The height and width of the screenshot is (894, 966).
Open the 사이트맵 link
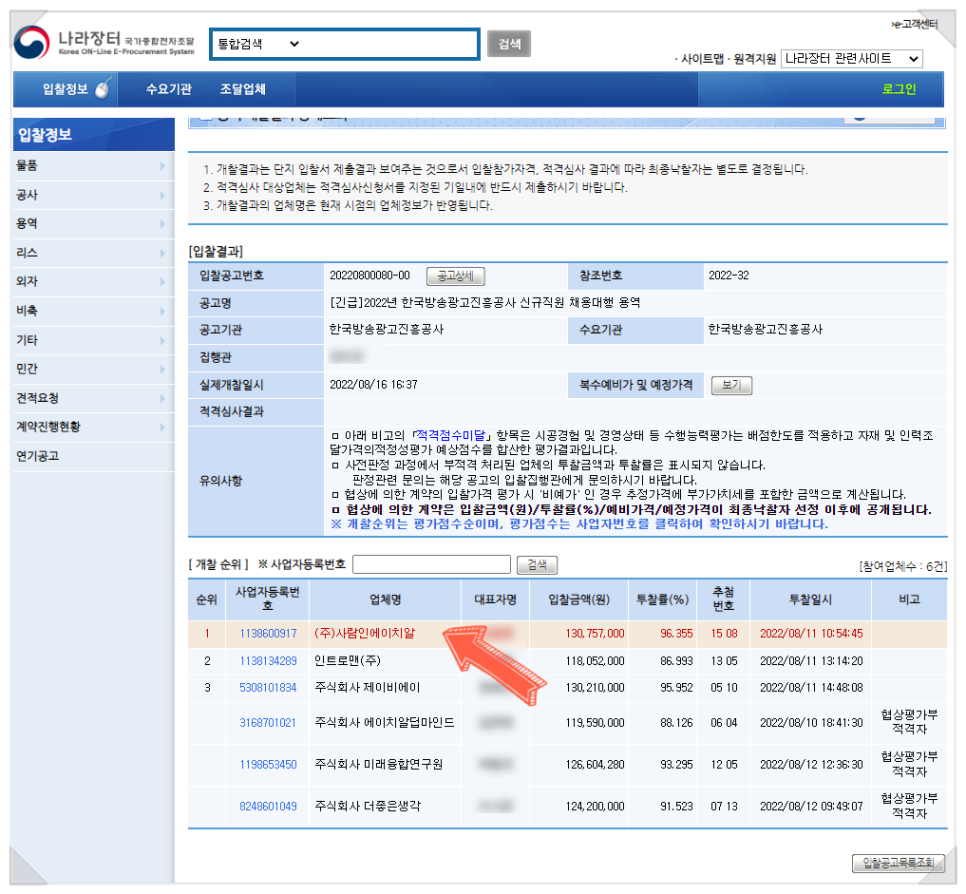(x=702, y=59)
